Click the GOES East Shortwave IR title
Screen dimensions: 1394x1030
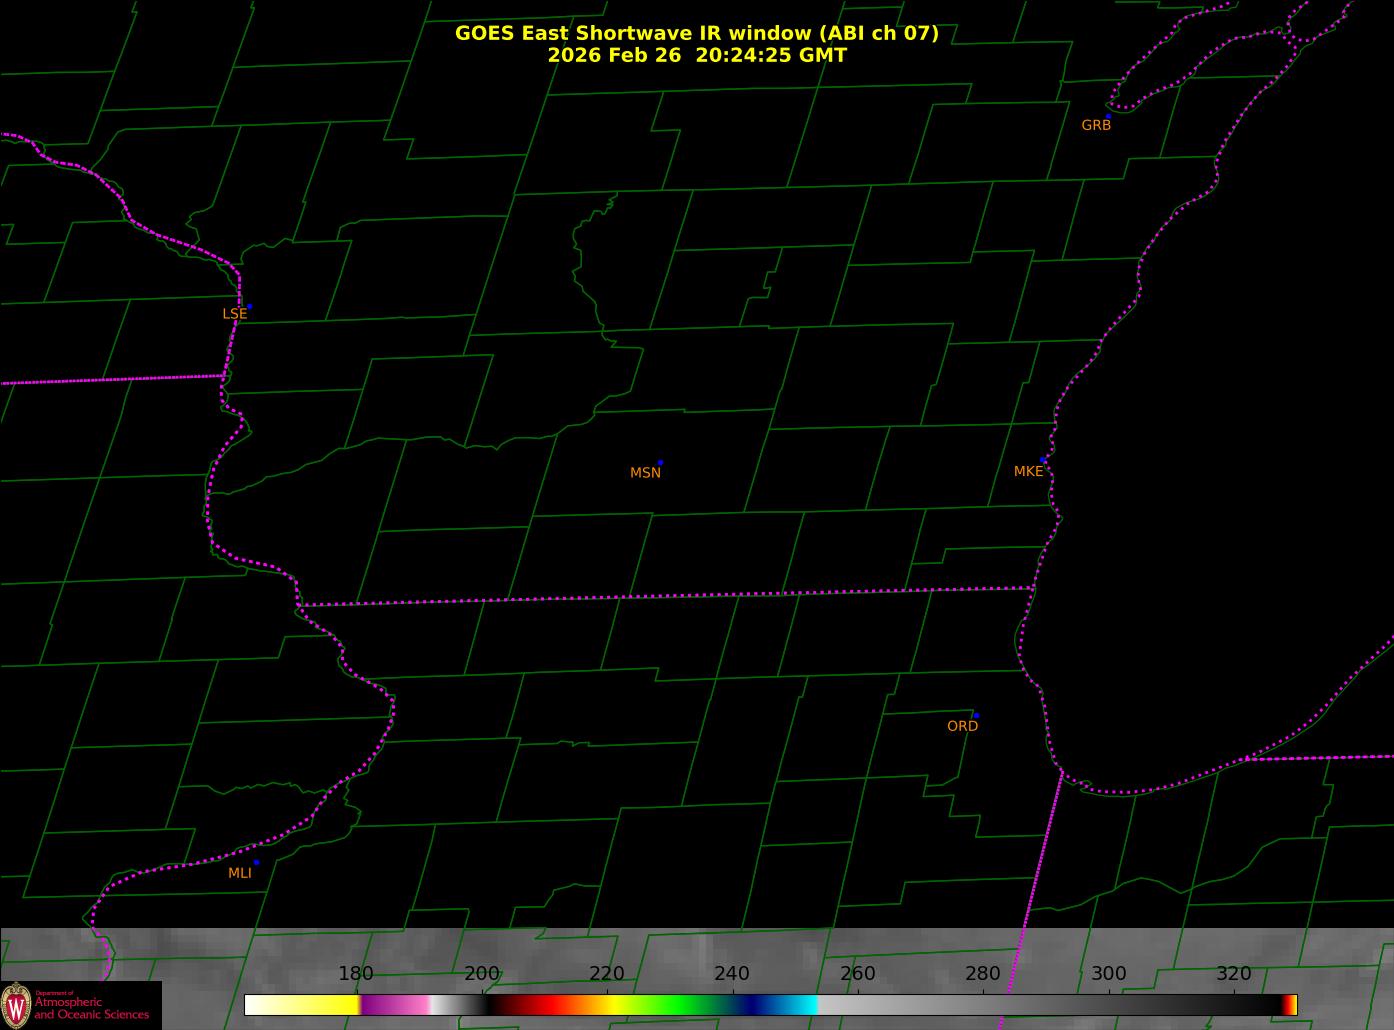(x=696, y=33)
